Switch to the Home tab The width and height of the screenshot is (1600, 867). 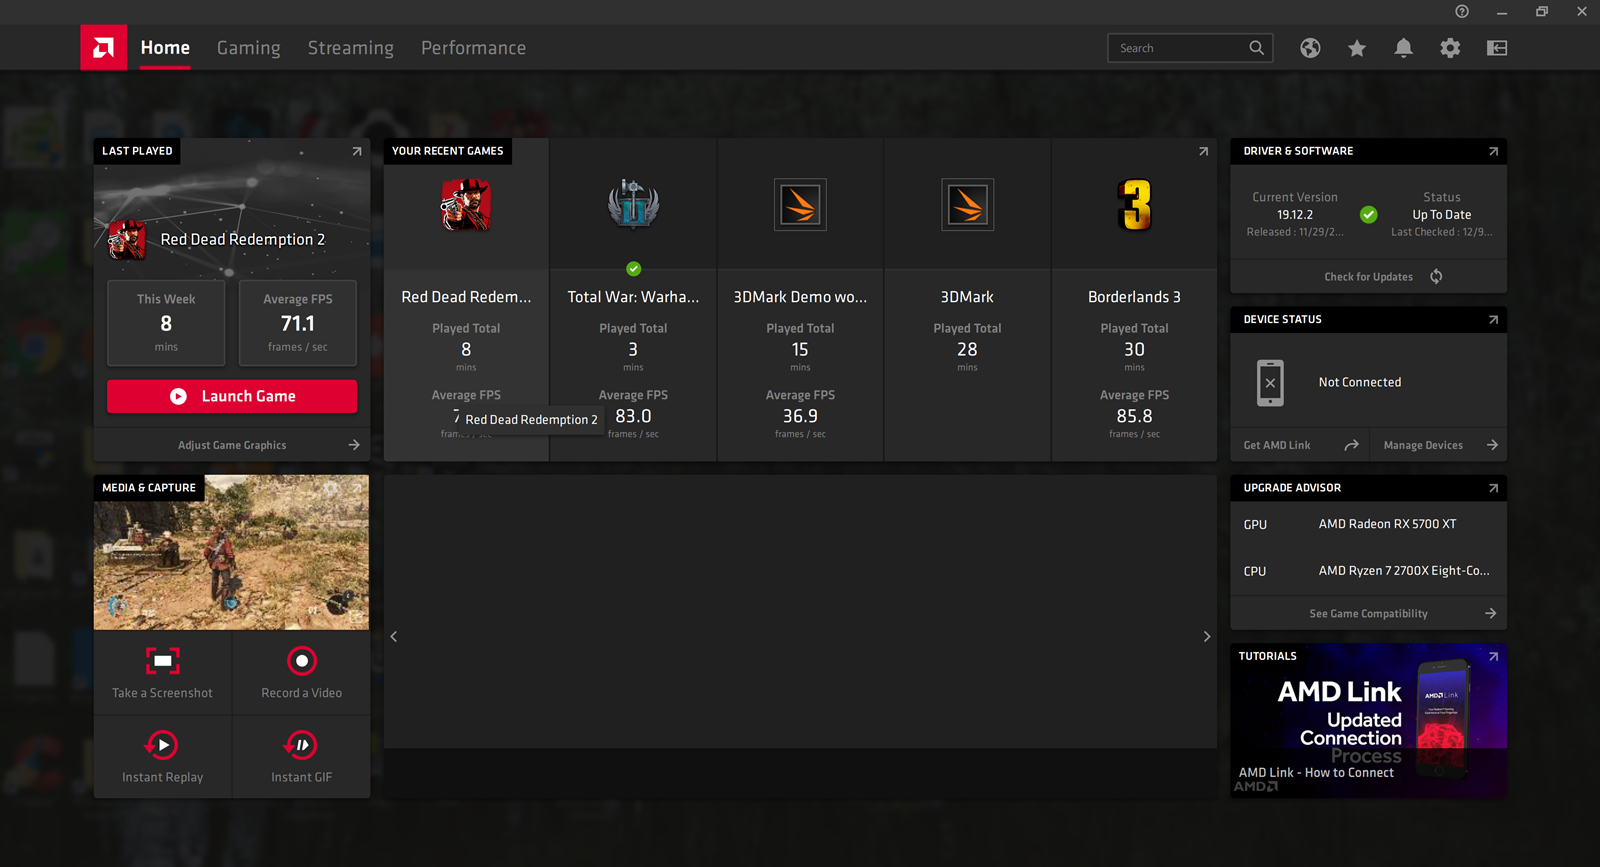point(165,48)
